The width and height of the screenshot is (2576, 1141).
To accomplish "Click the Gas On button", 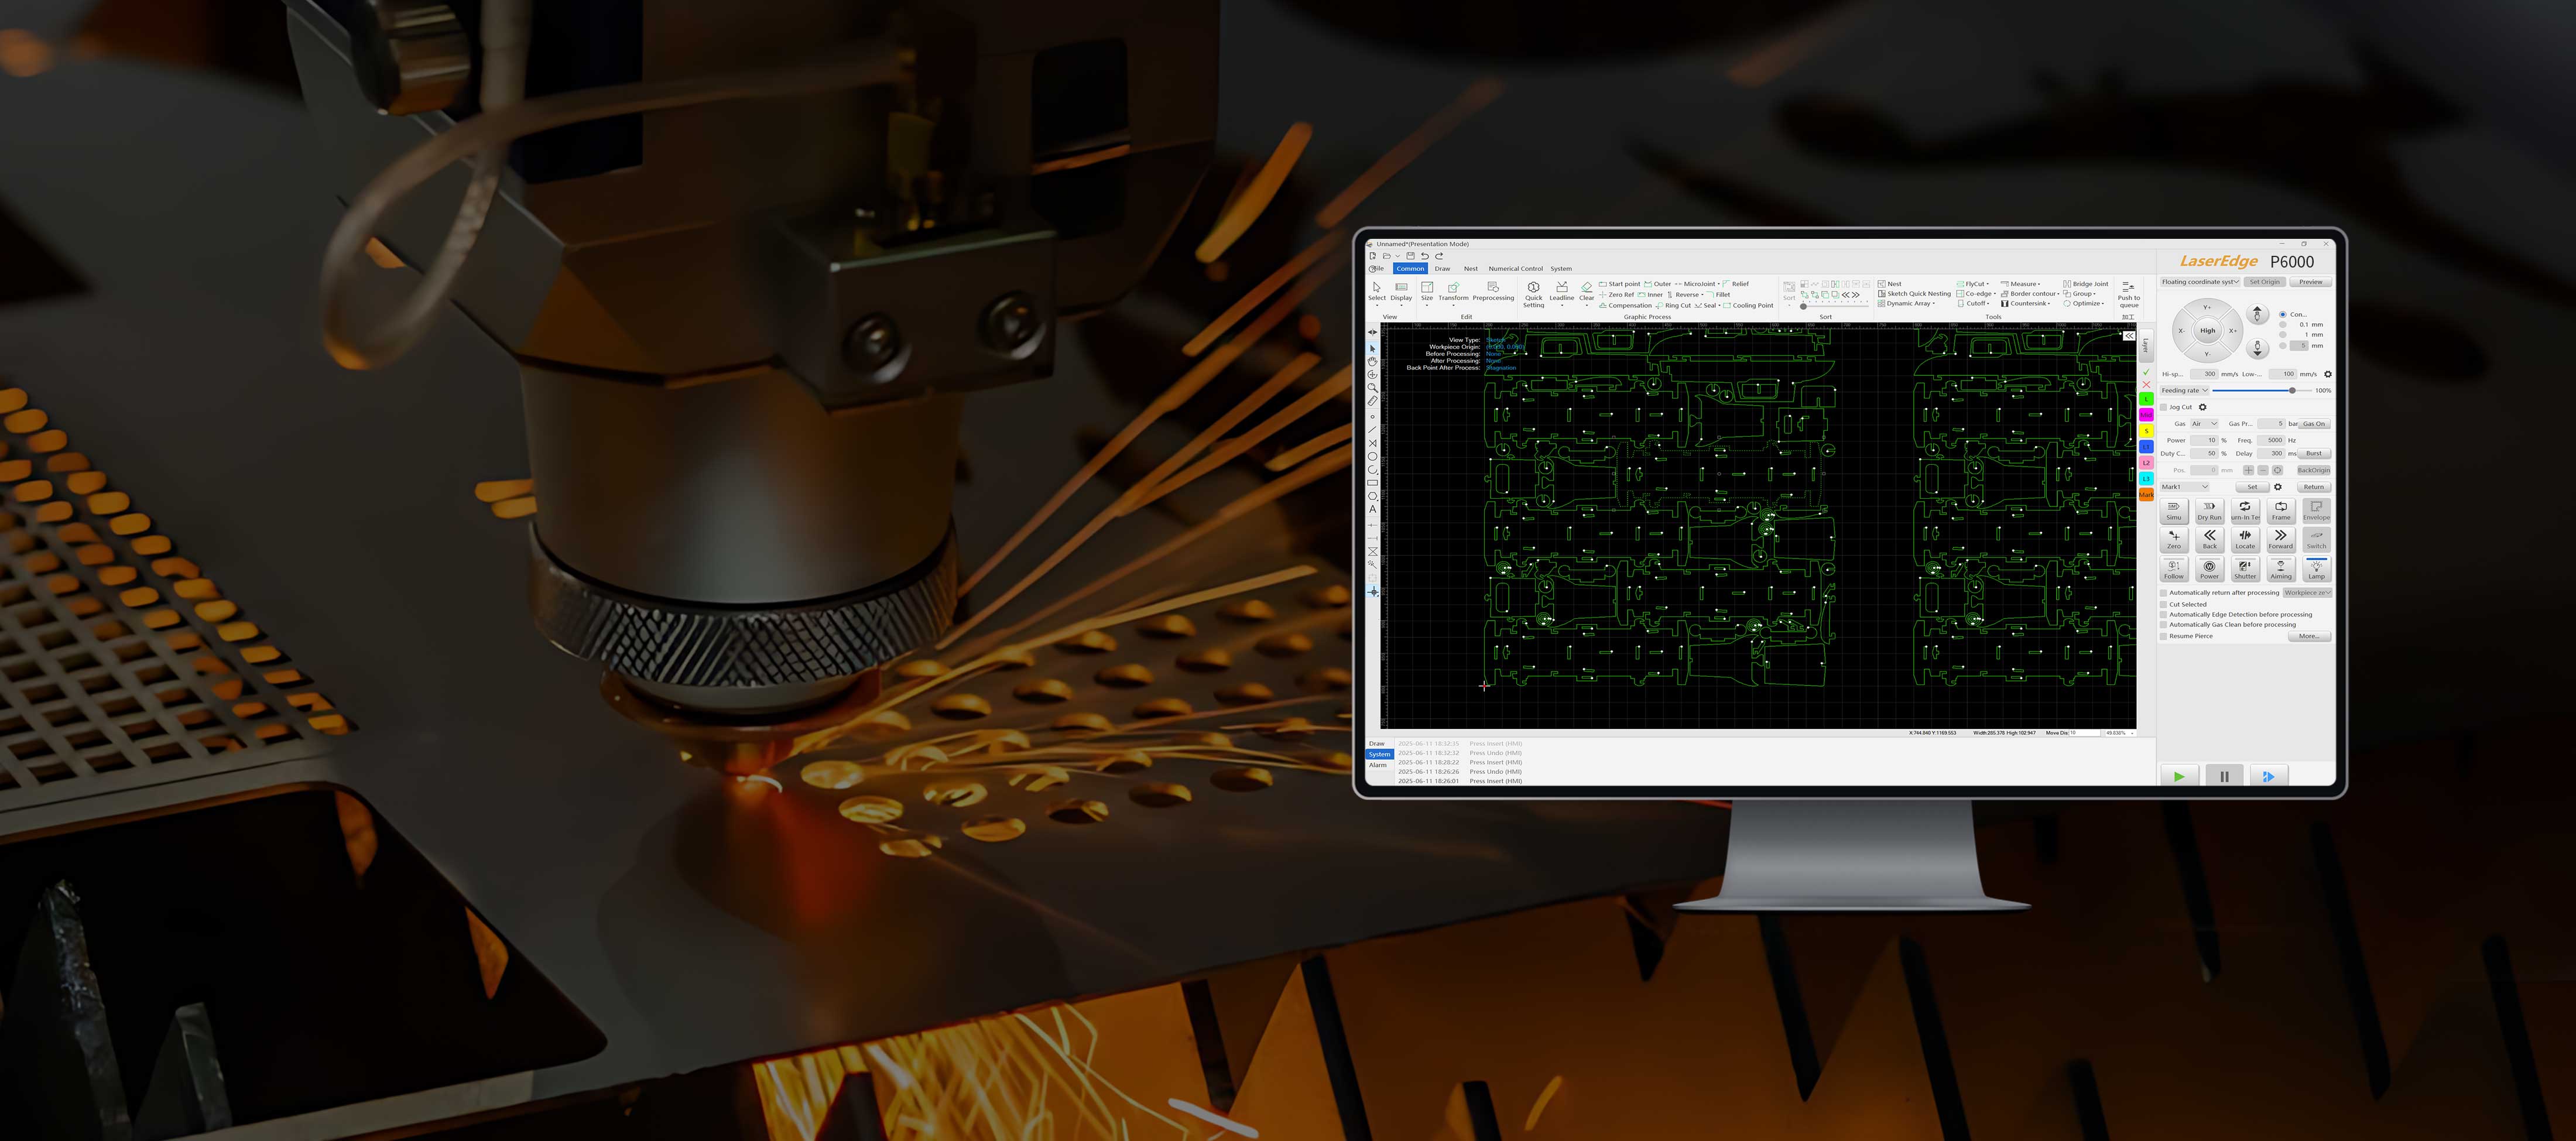I will [2314, 424].
